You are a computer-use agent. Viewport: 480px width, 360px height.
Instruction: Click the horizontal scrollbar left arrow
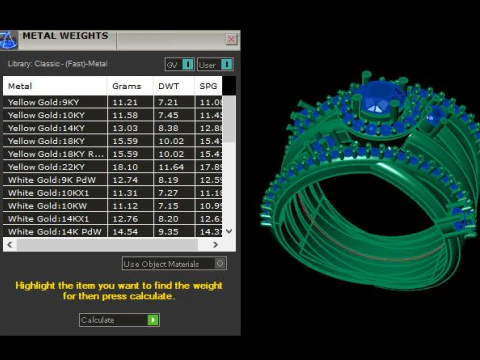[x=10, y=245]
